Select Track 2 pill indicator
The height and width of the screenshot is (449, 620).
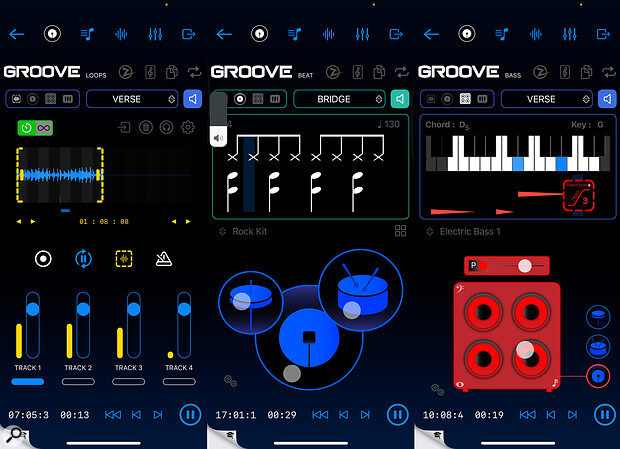pos(78,382)
